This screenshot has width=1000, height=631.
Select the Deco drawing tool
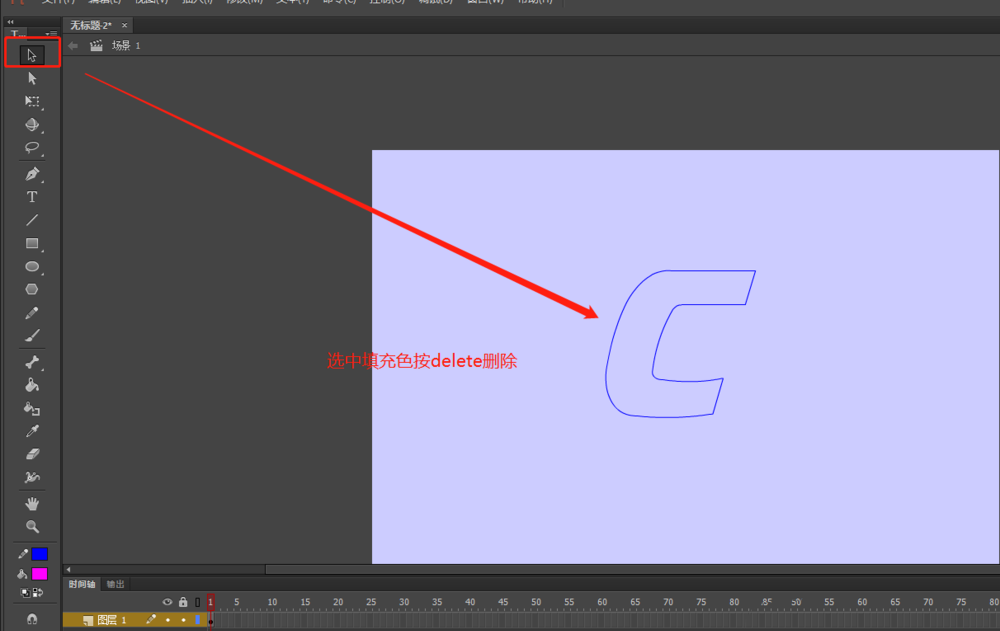32,477
